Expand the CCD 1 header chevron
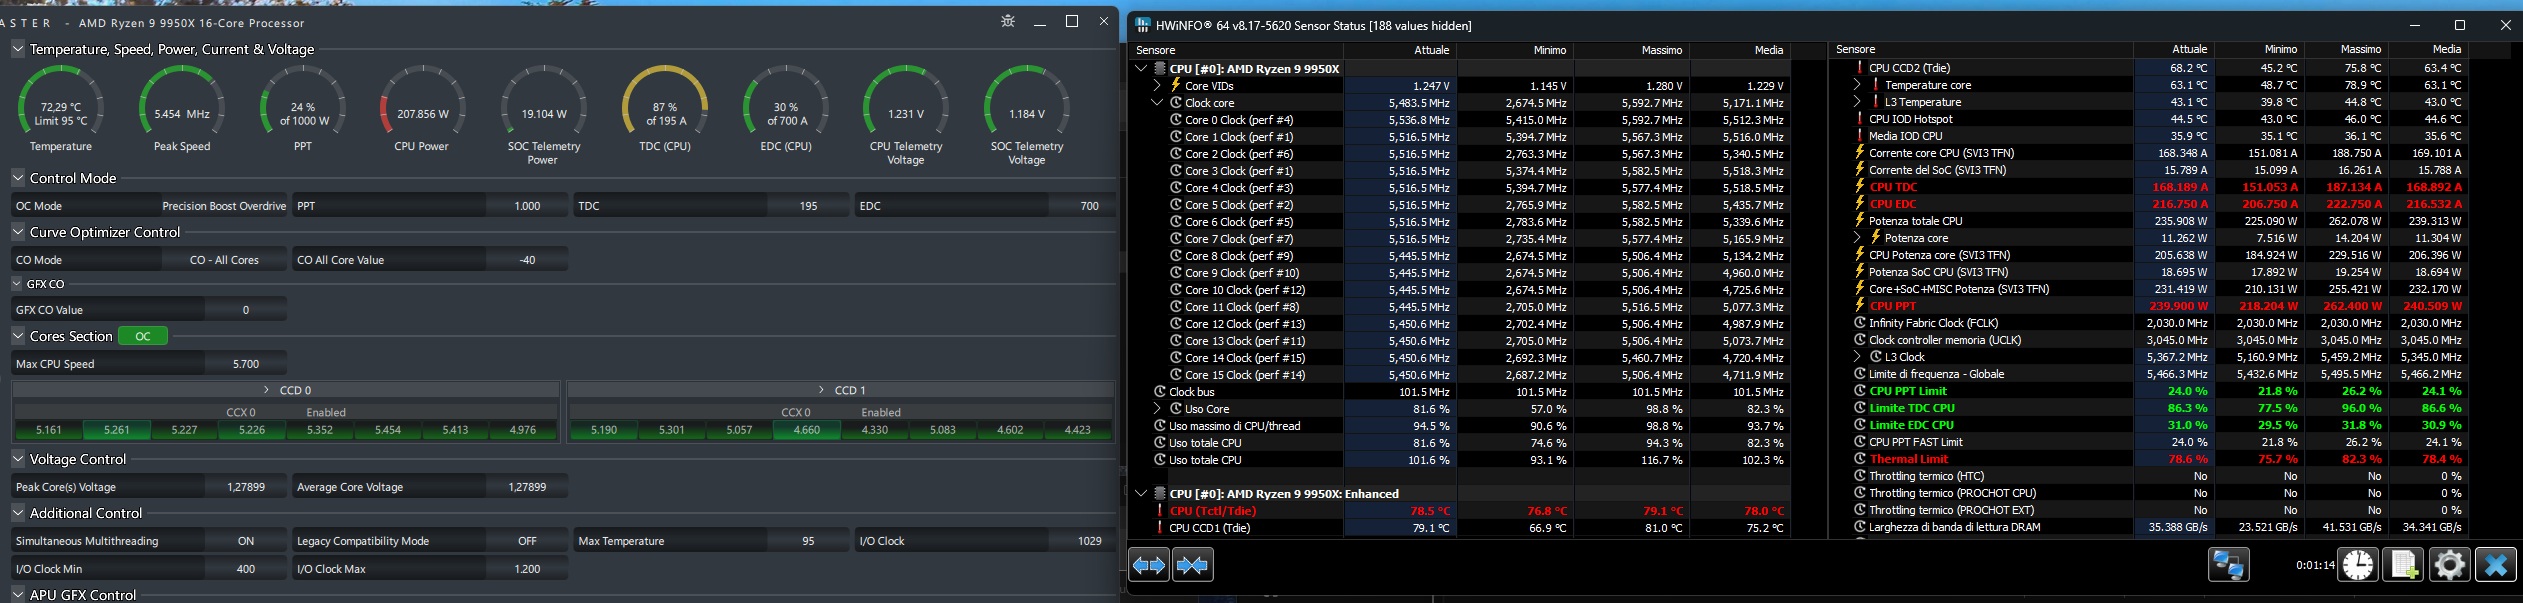The image size is (2523, 603). (821, 390)
